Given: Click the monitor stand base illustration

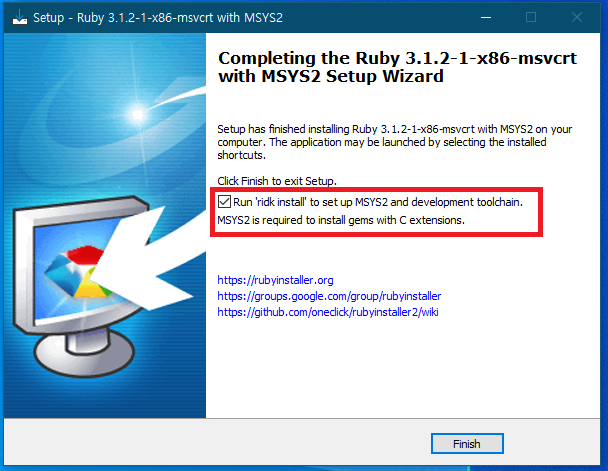Looking at the screenshot, I should pos(84,353).
